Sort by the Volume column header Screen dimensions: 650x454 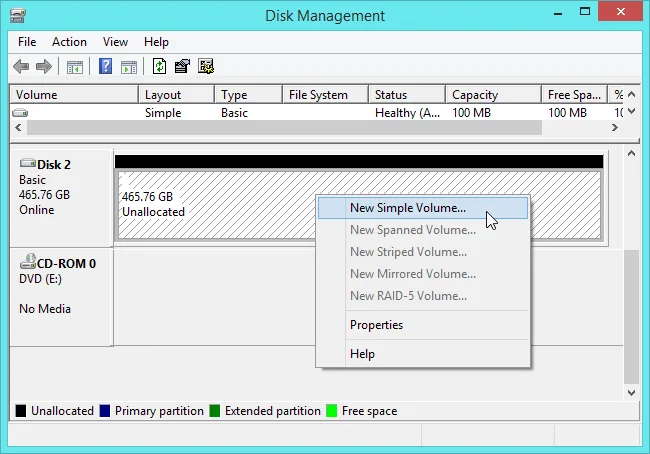click(x=74, y=95)
